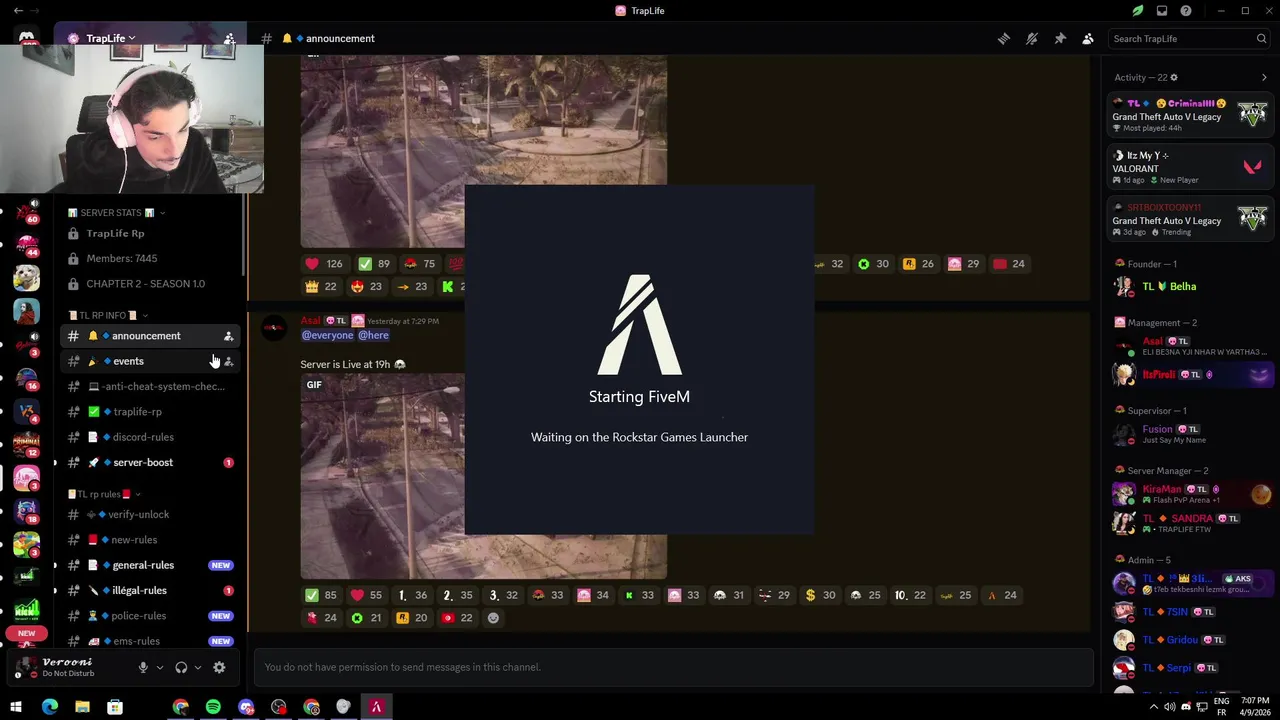Open the Members: 7445 locked voice channel
Image resolution: width=1280 pixels, height=720 pixels.
(149, 258)
